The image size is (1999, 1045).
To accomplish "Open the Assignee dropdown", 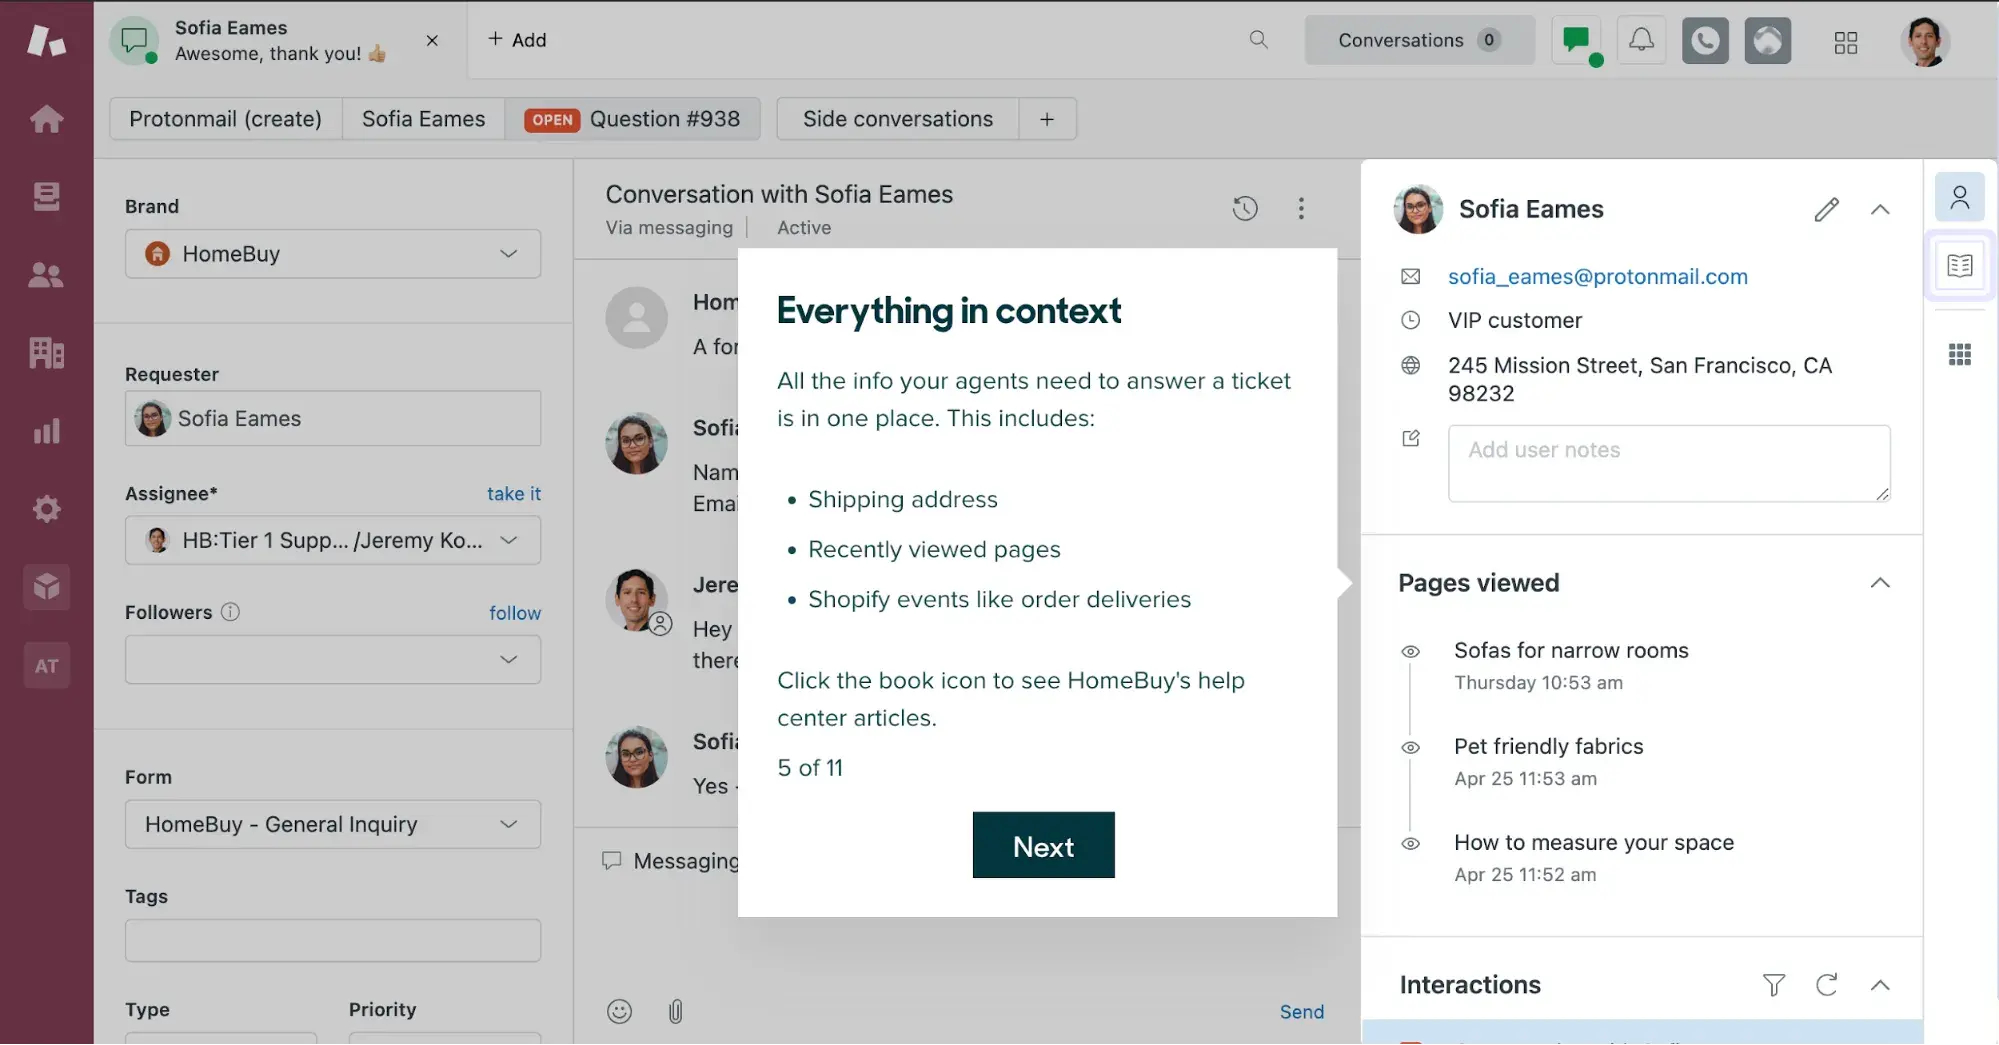I will pyautogui.click(x=332, y=540).
